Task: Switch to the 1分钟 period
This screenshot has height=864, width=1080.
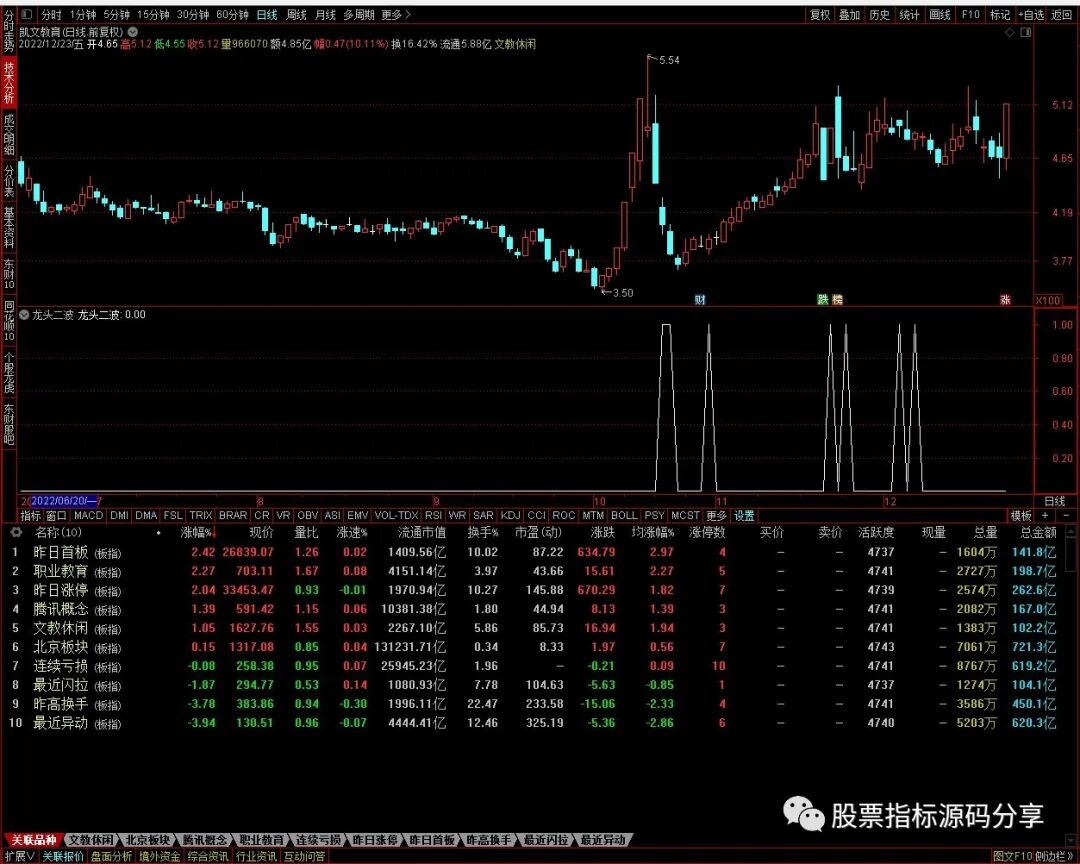Action: coord(83,14)
